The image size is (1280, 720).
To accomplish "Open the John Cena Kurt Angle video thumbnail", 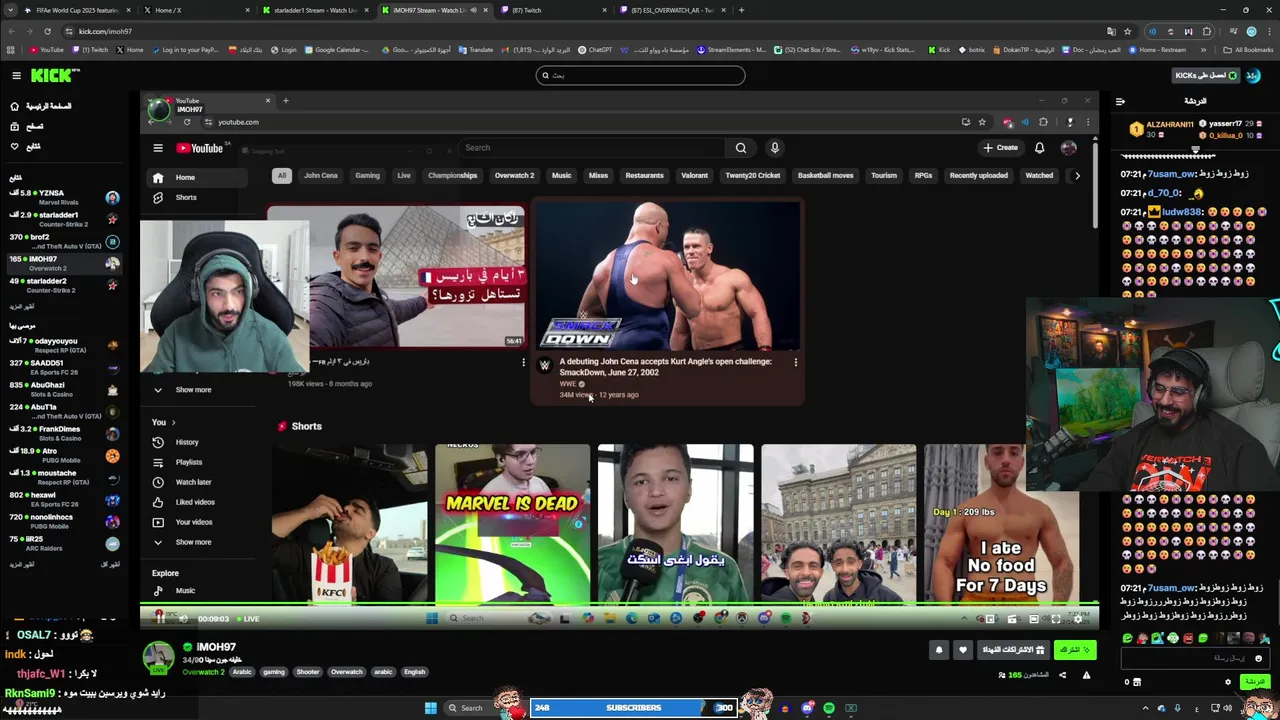I will point(668,276).
